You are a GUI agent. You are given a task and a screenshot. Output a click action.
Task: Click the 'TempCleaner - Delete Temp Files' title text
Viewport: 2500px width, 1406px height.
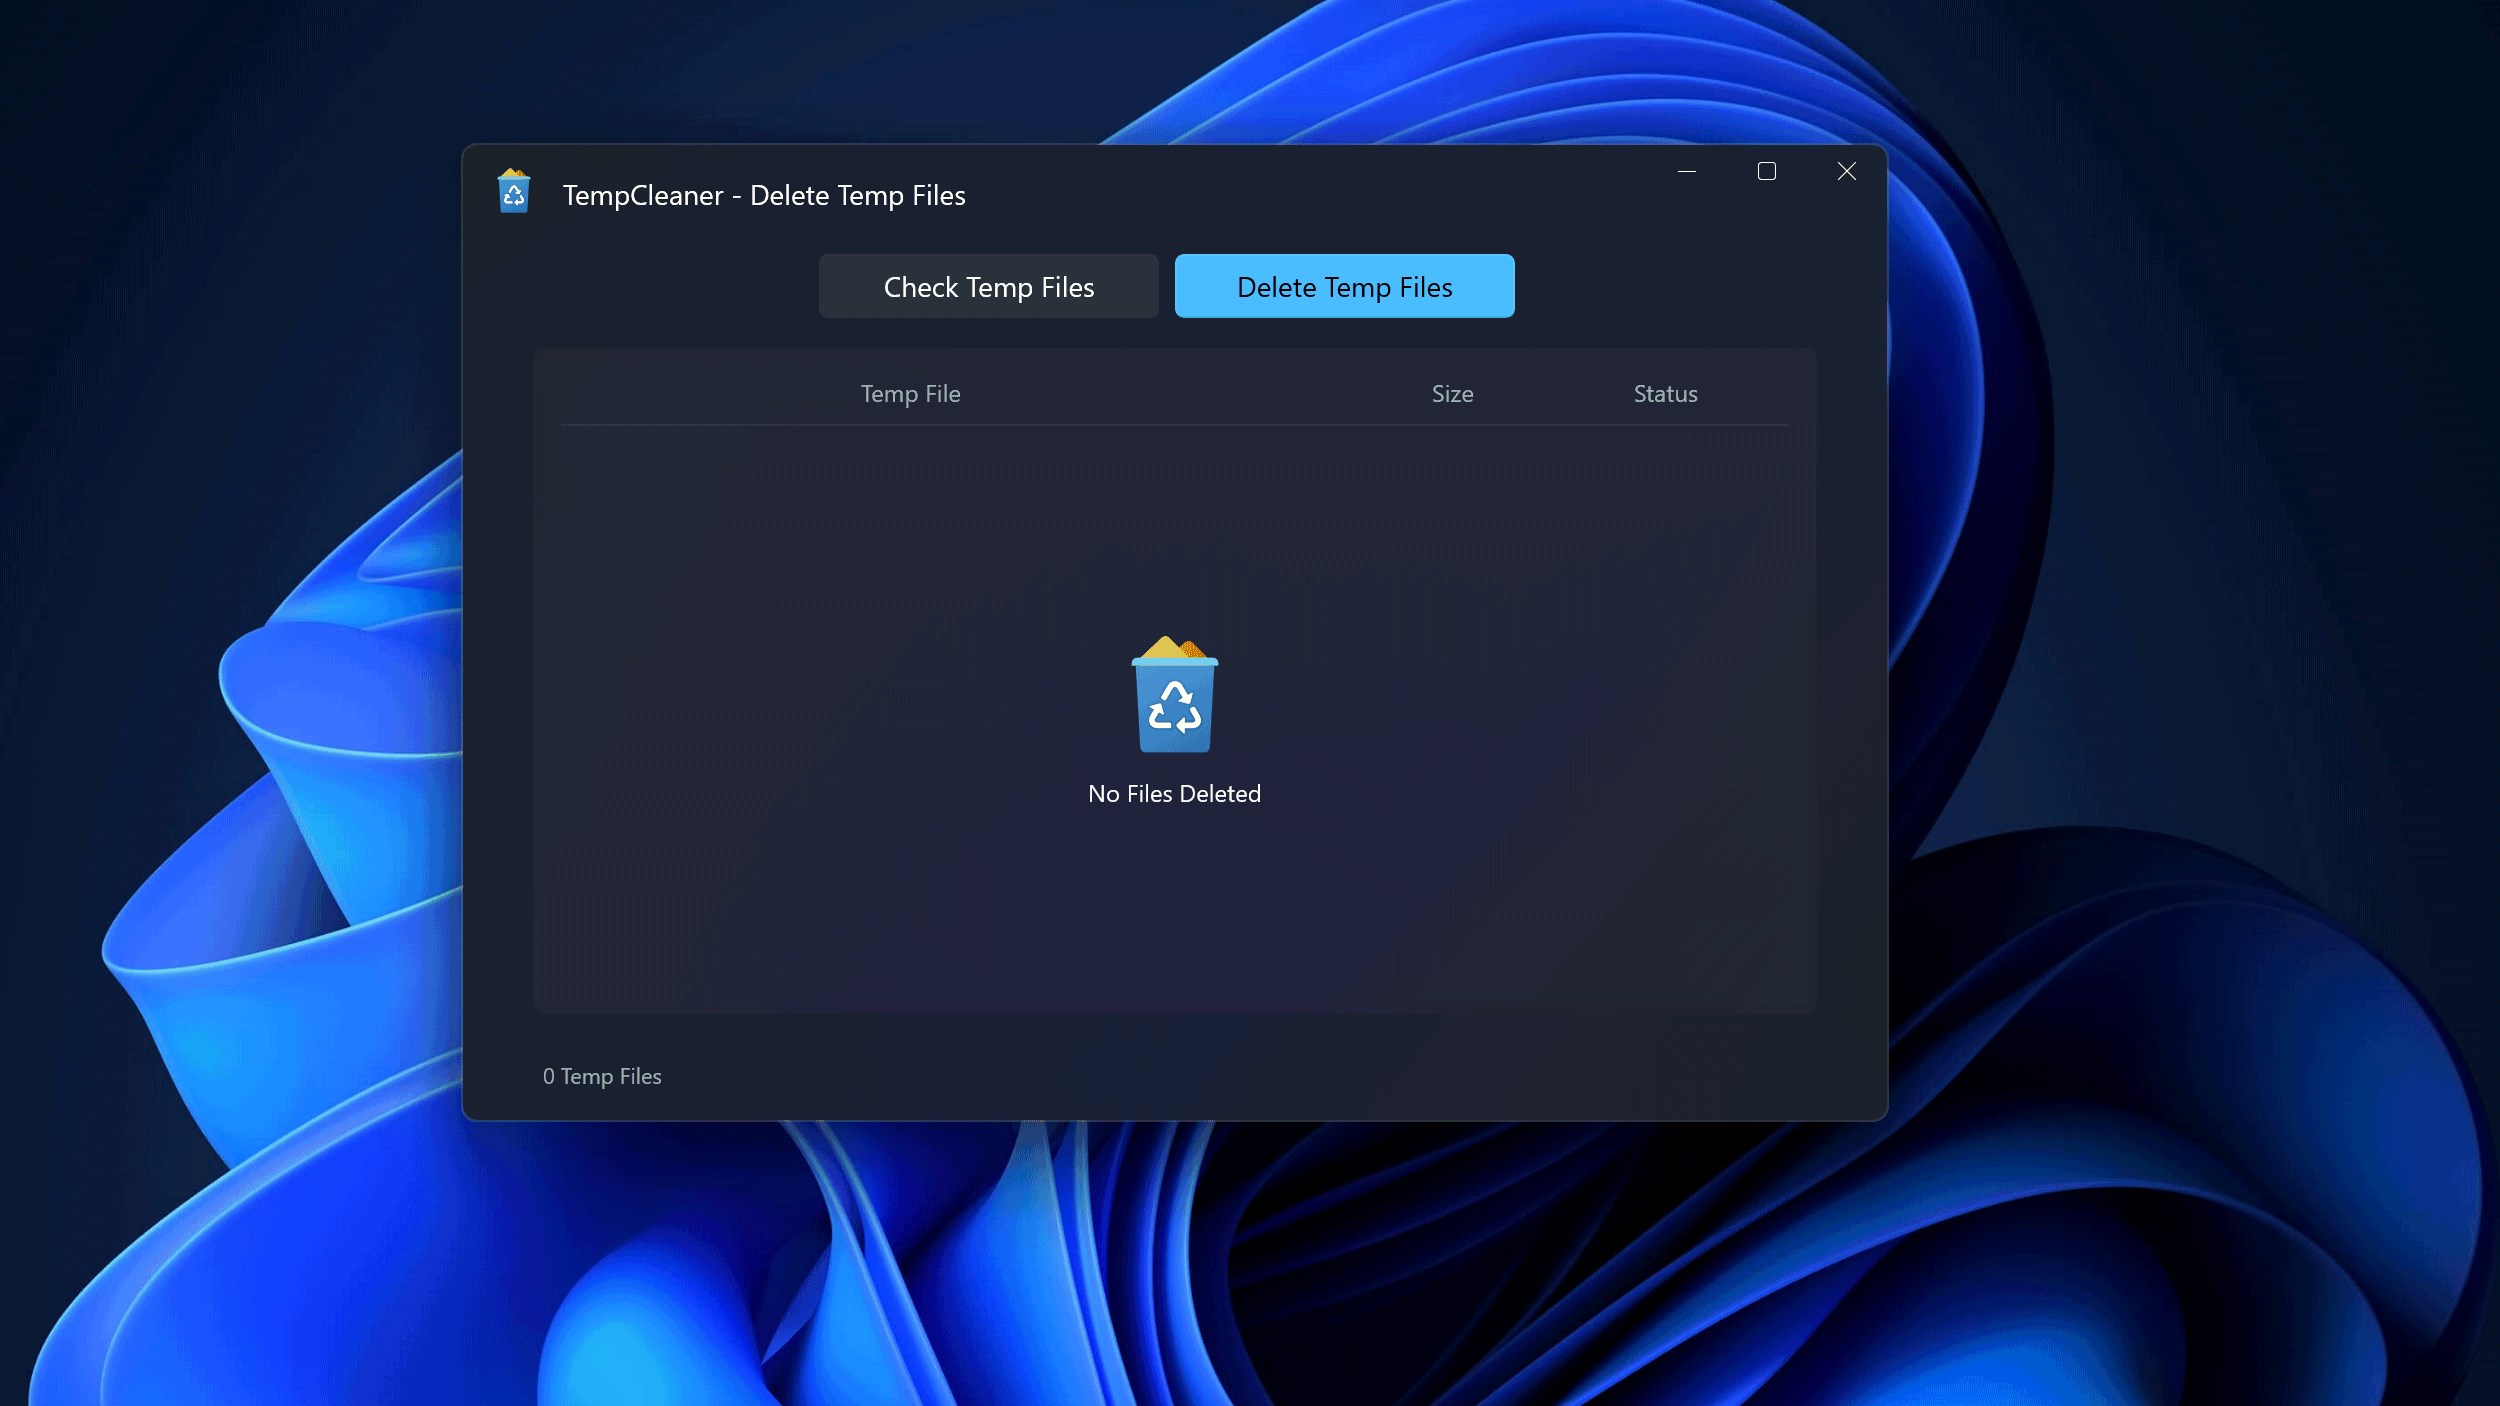point(764,196)
